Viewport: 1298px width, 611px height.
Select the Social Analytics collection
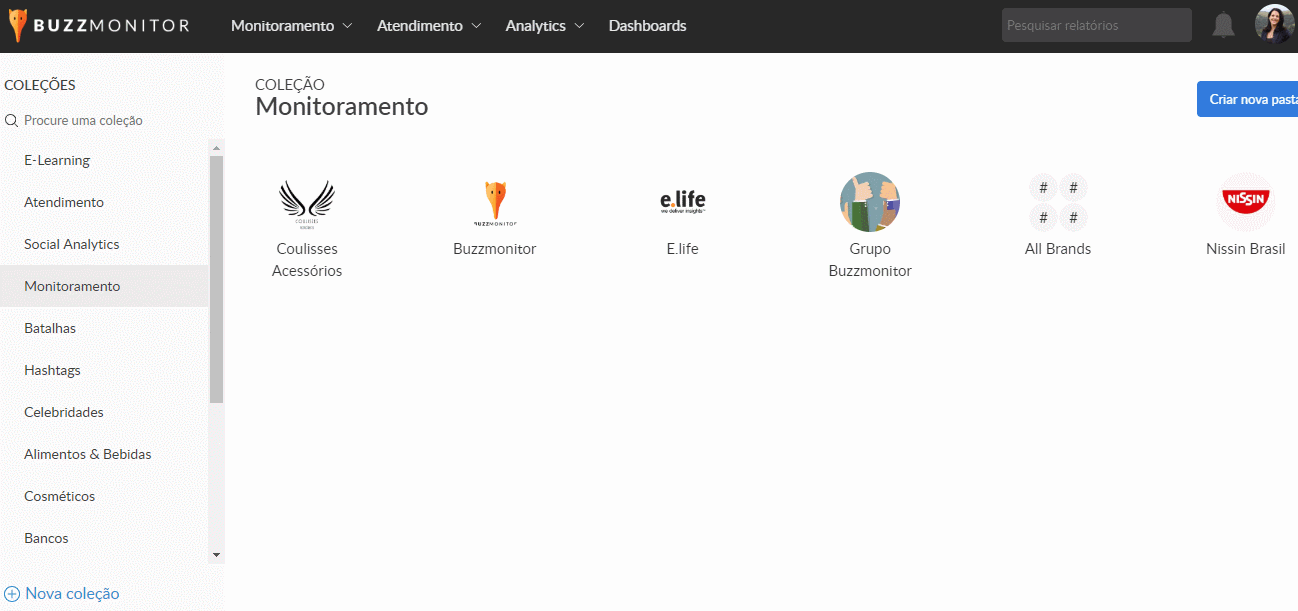point(72,244)
